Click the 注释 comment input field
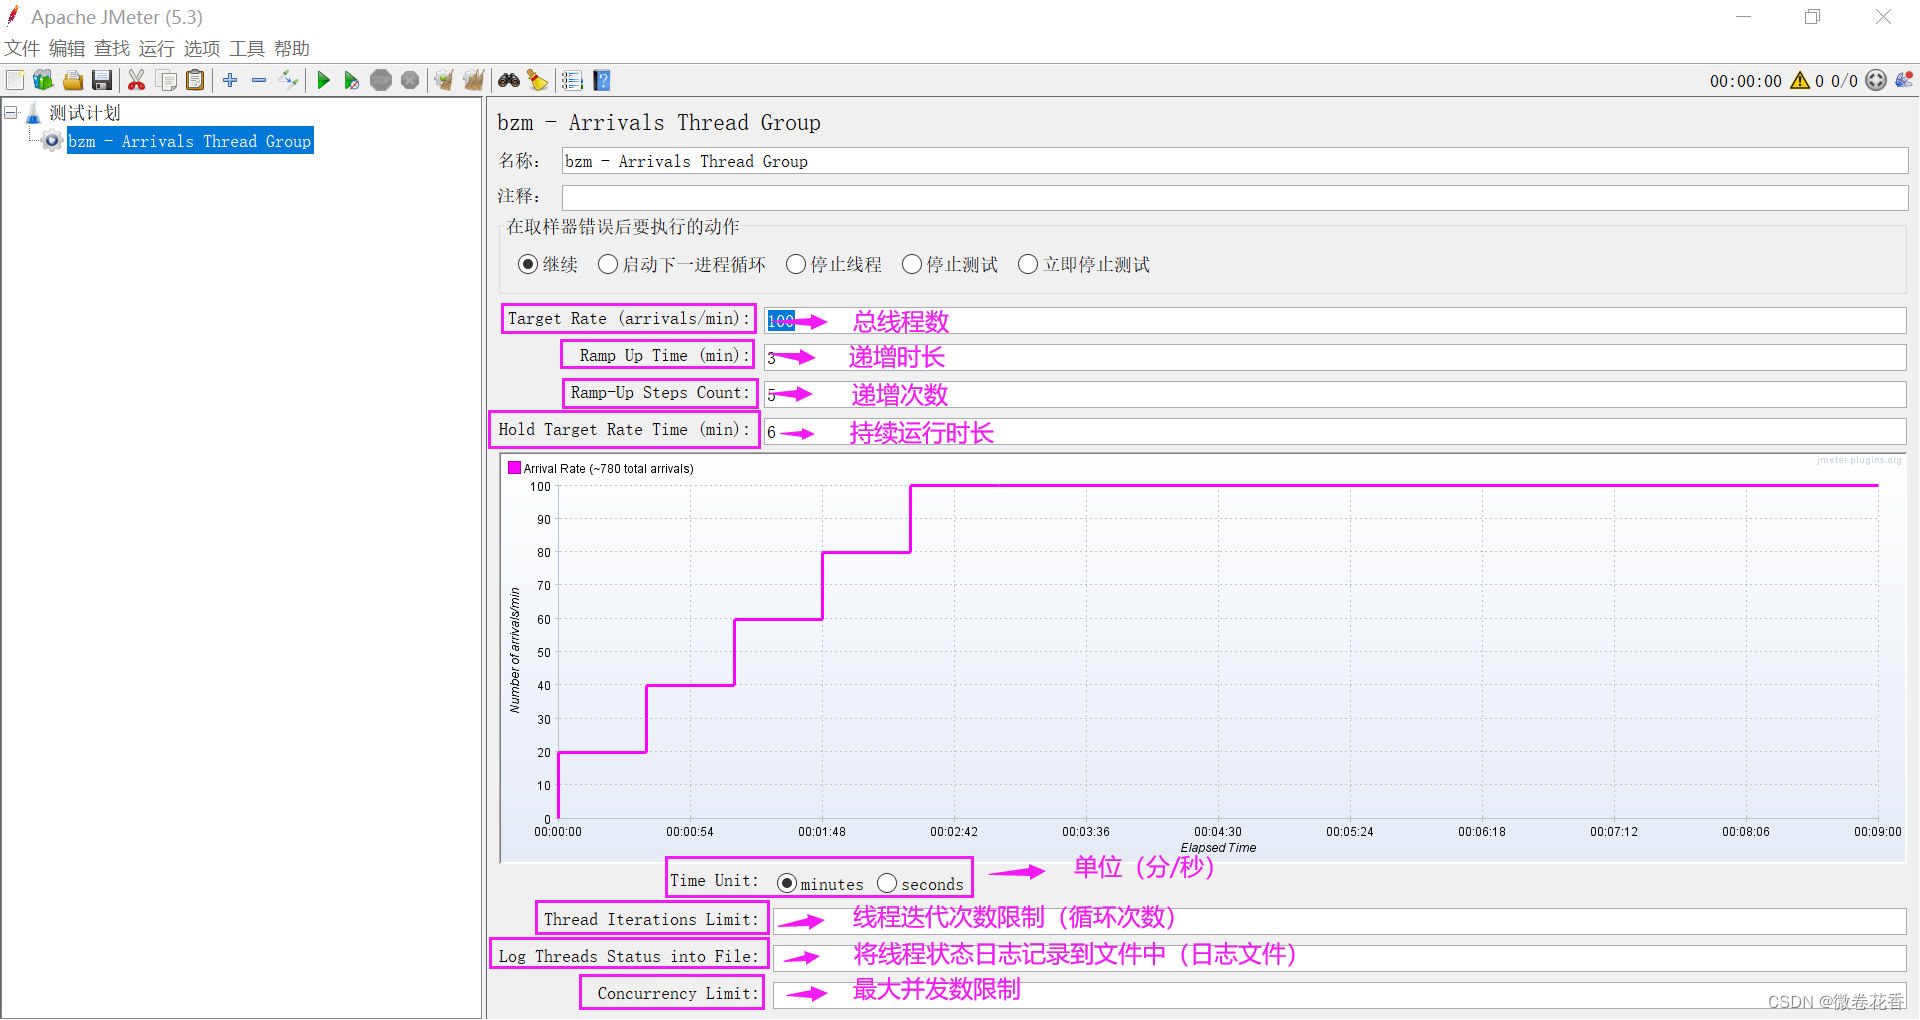1920x1020 pixels. [x=1235, y=197]
